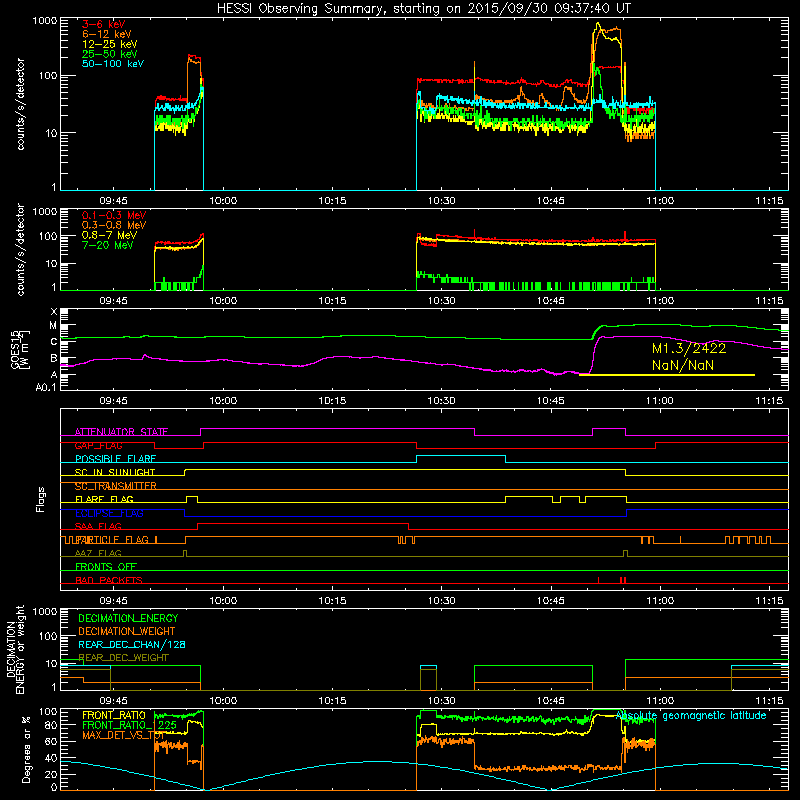This screenshot has height=800, width=800.
Task: Click the 09:45 tick label below the decimation panel
Action: click(x=113, y=701)
